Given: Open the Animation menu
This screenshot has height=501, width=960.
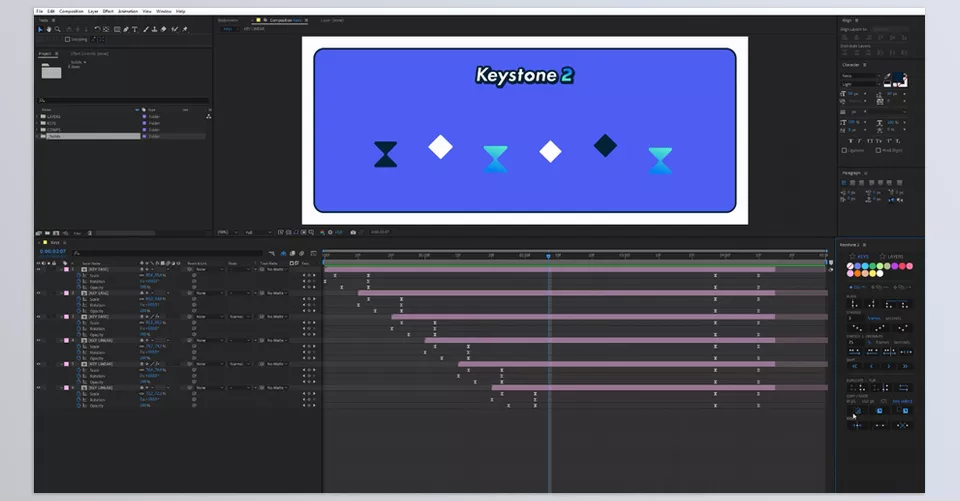Looking at the screenshot, I should click(x=128, y=11).
